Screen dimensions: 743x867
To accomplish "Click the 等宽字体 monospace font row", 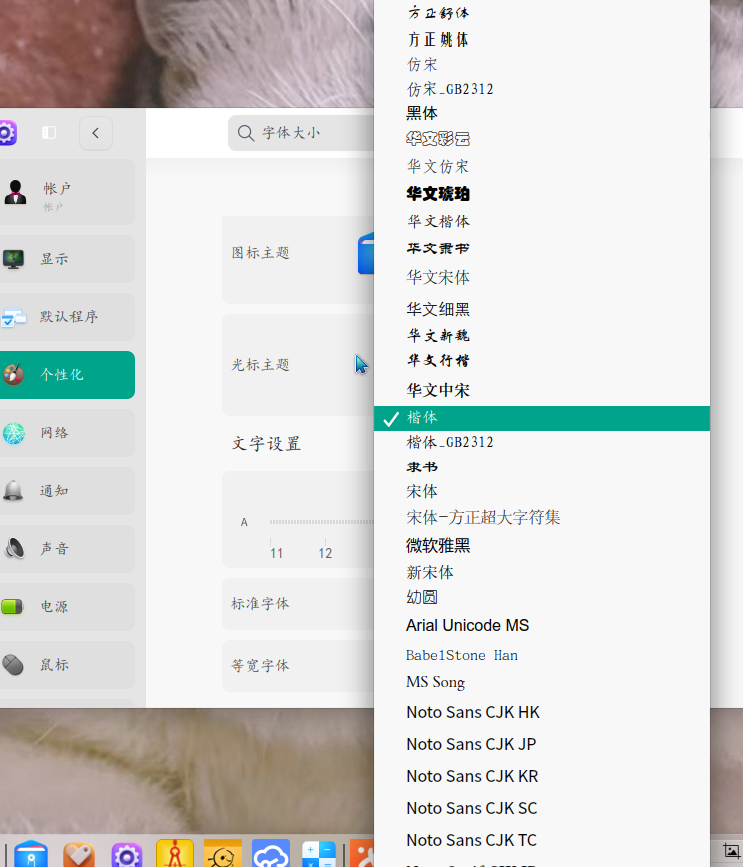I will [x=299, y=666].
